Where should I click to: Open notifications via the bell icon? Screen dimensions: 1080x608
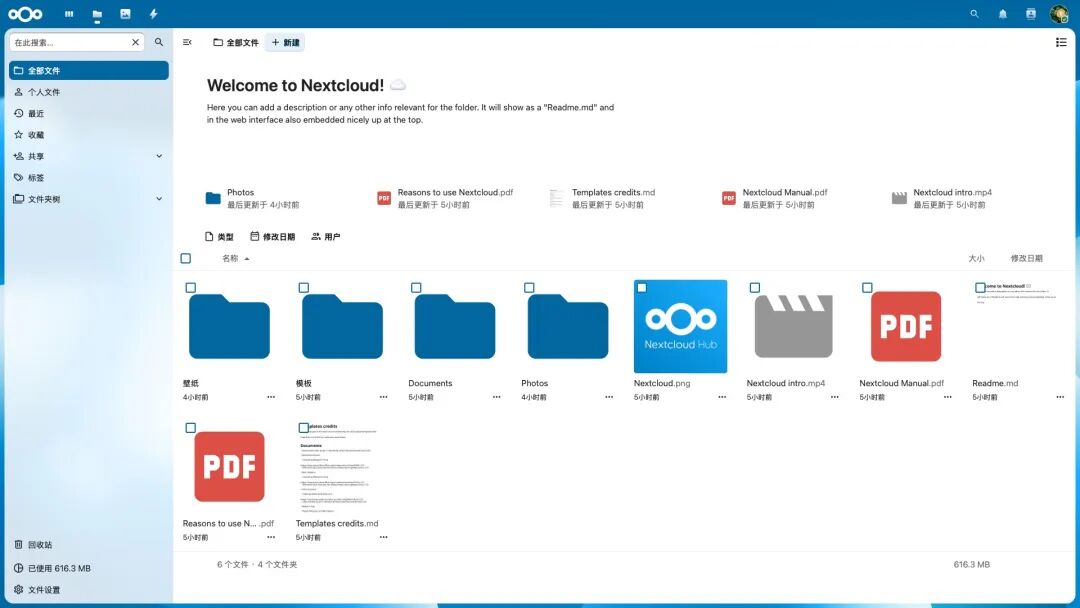click(x=1002, y=14)
